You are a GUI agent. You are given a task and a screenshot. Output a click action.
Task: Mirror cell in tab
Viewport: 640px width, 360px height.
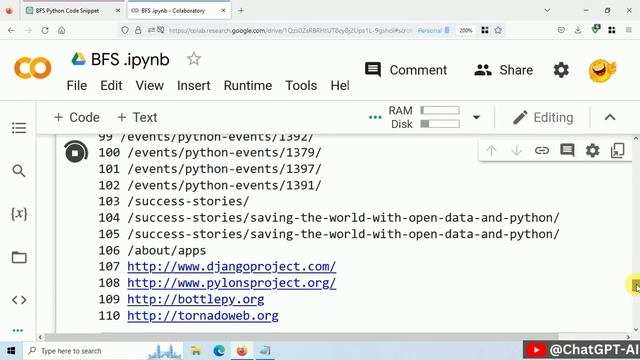click(x=618, y=151)
